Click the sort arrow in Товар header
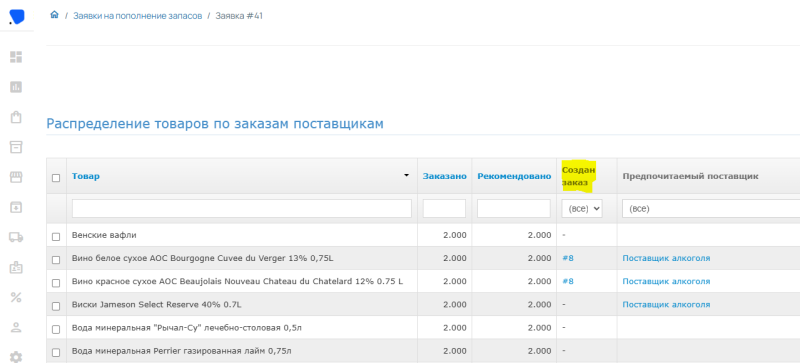The width and height of the screenshot is (800, 363). (x=407, y=175)
